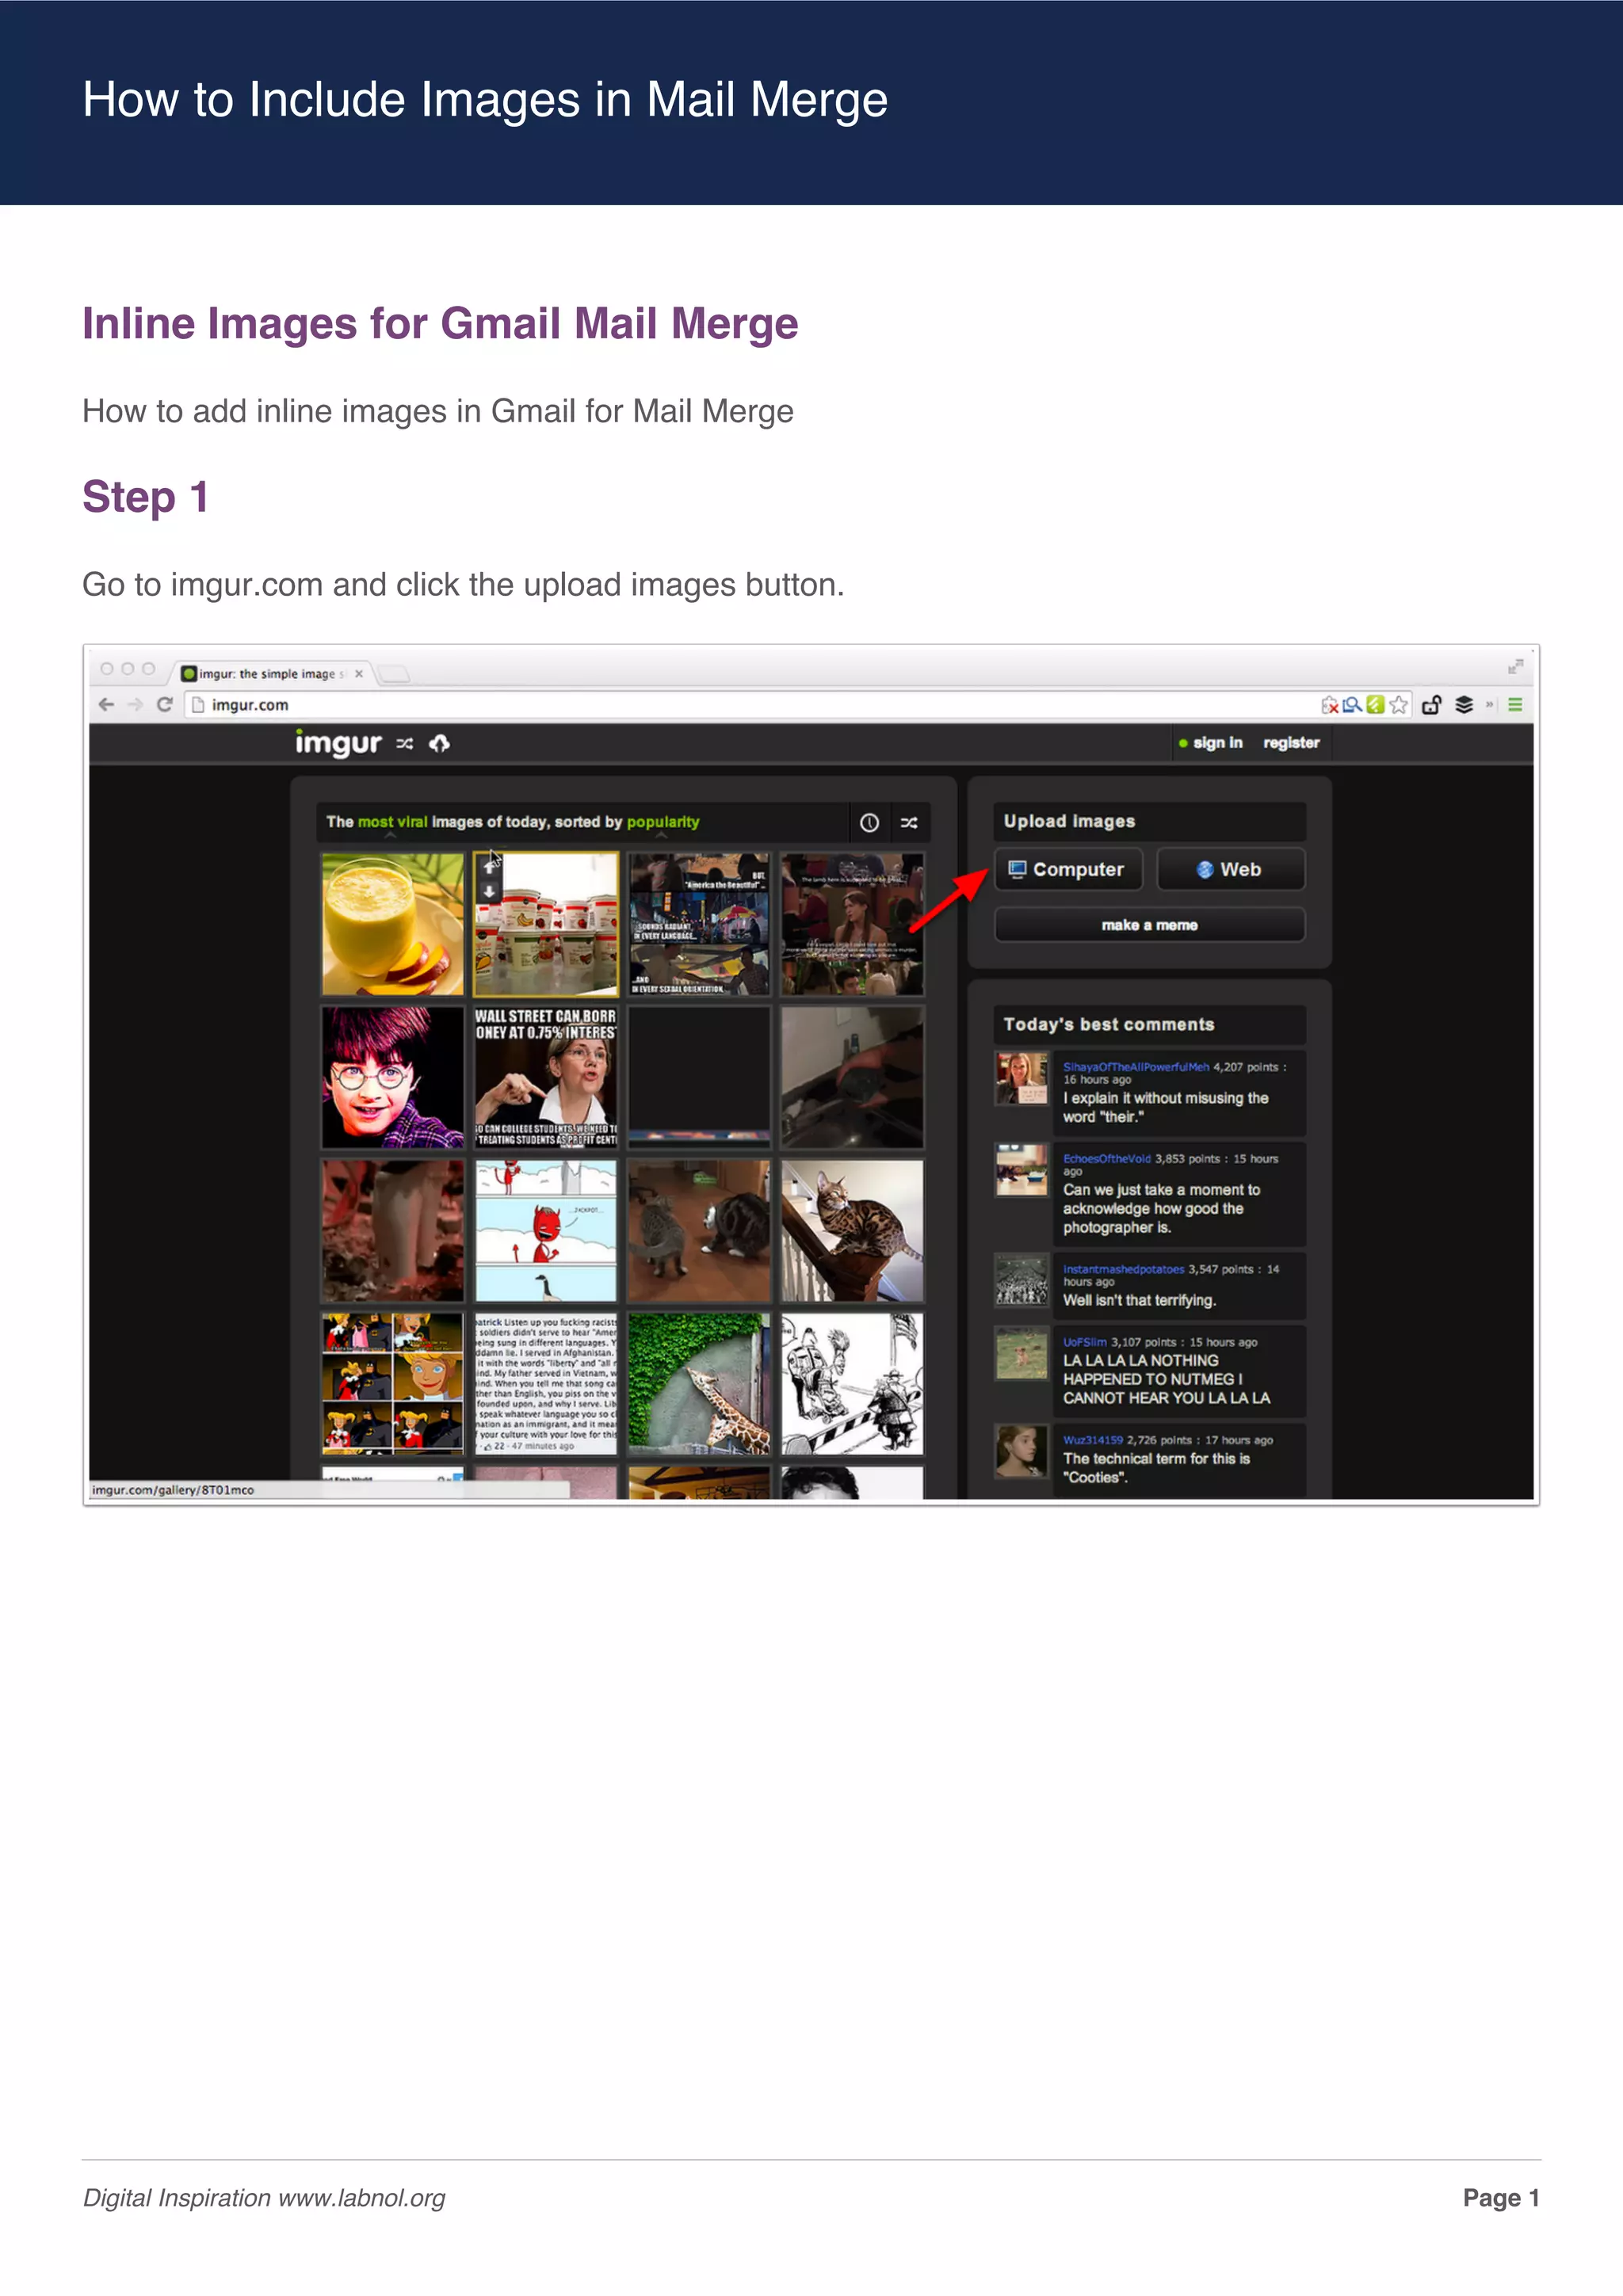Open the two cats on floor thumbnail

pyautogui.click(x=699, y=1230)
